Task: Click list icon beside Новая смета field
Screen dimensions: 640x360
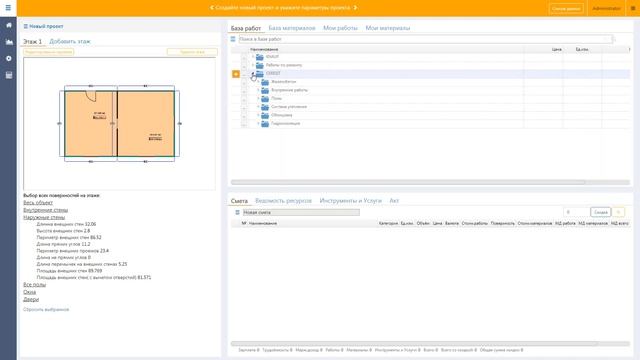Action: [x=237, y=213]
